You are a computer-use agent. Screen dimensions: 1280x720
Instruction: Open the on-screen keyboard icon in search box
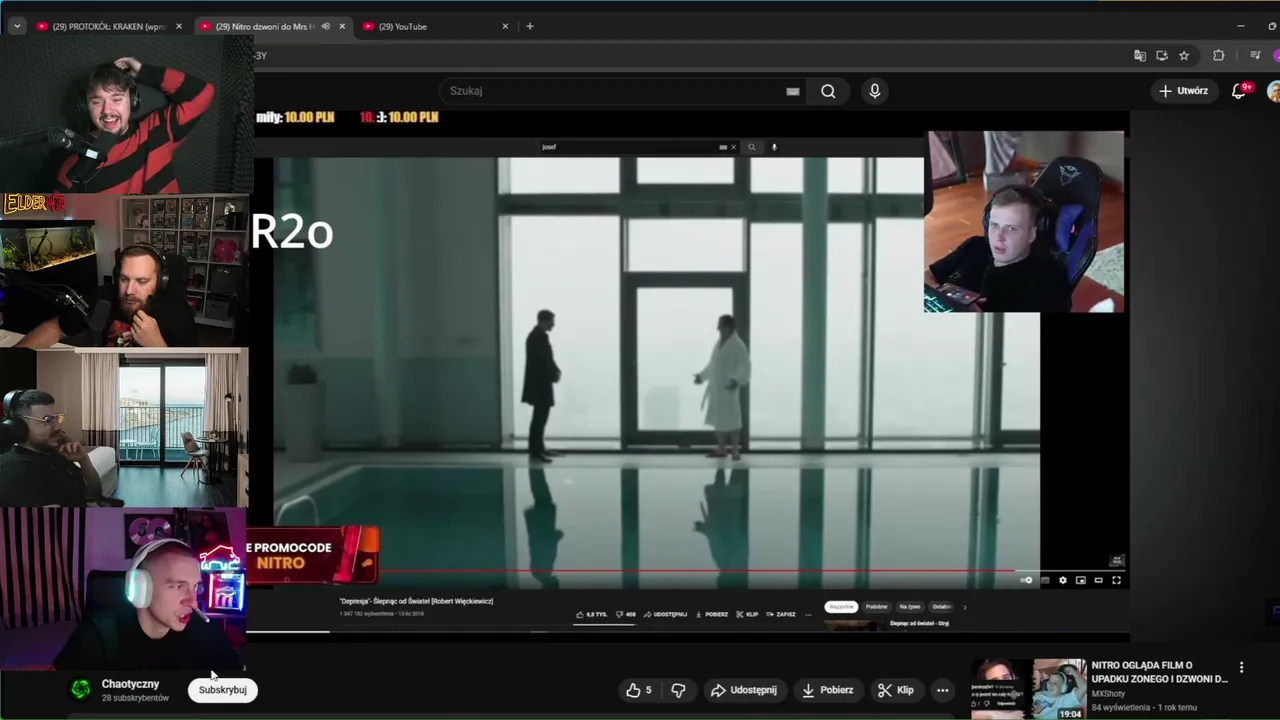click(793, 91)
